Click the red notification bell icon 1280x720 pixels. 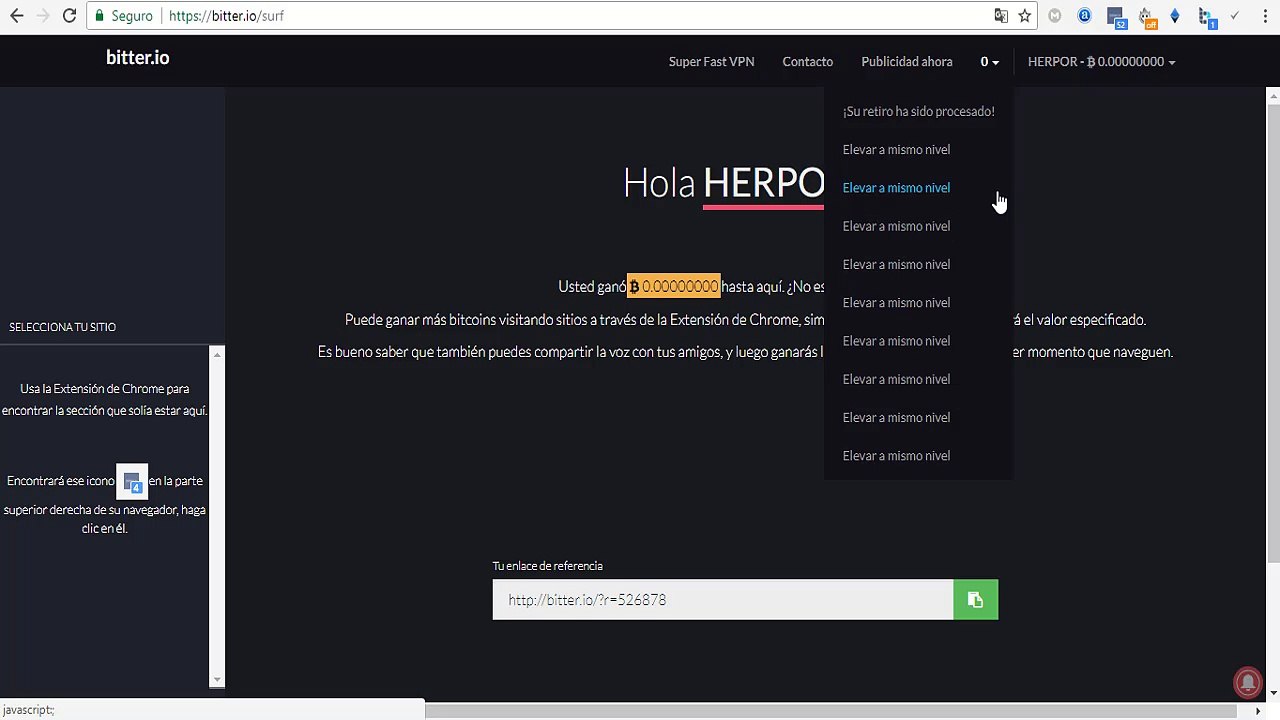1247,682
